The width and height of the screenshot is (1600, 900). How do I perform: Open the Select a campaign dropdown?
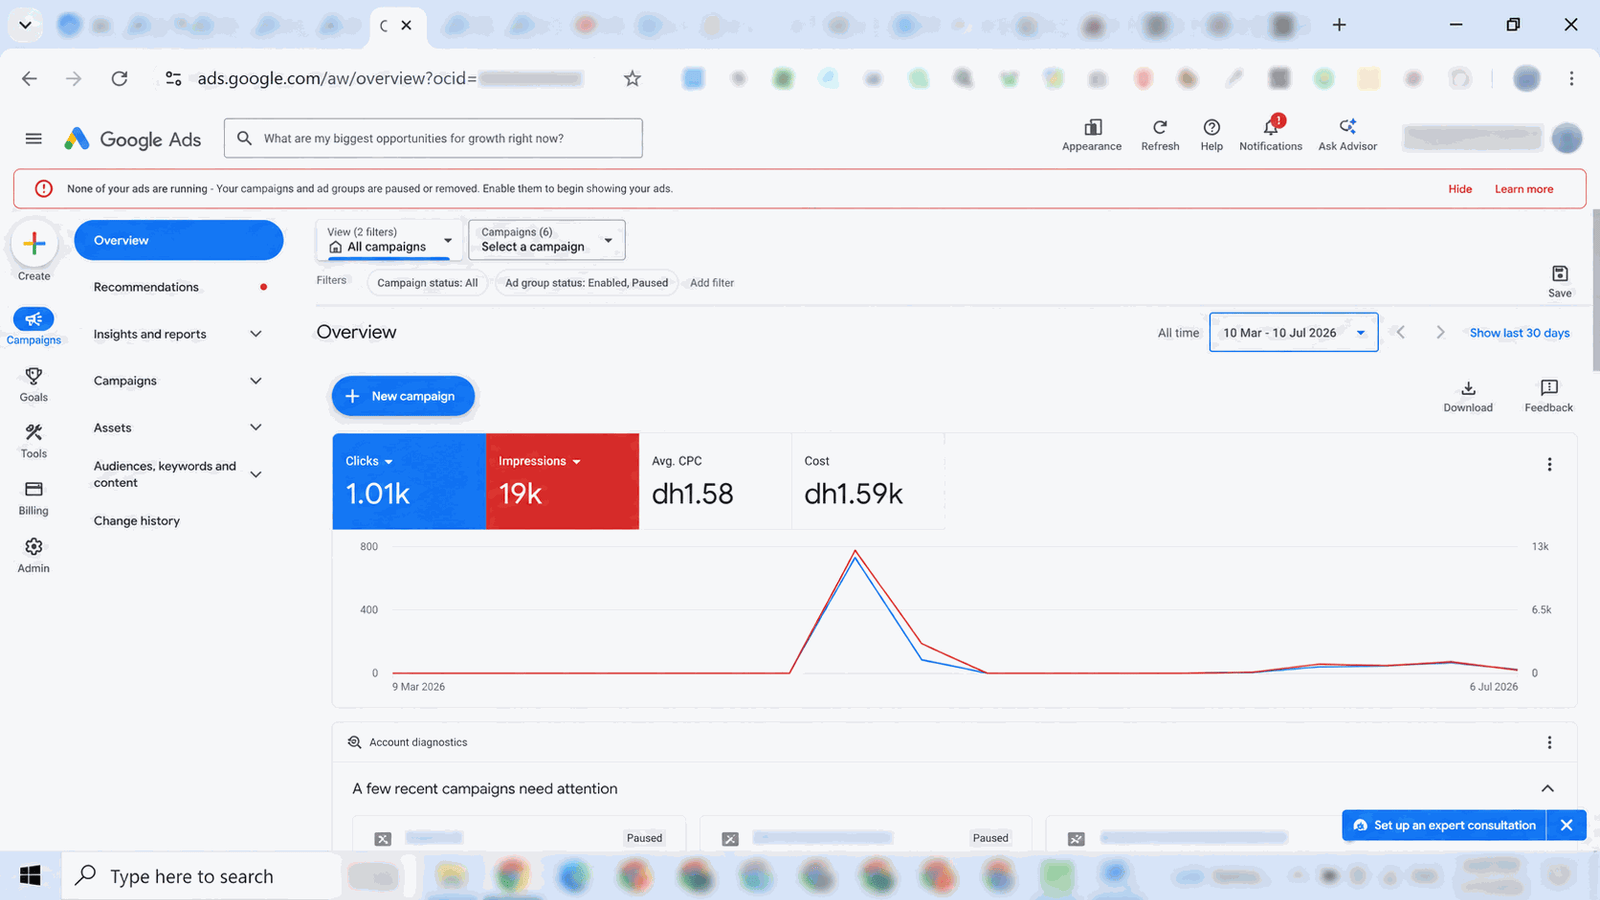tap(547, 240)
